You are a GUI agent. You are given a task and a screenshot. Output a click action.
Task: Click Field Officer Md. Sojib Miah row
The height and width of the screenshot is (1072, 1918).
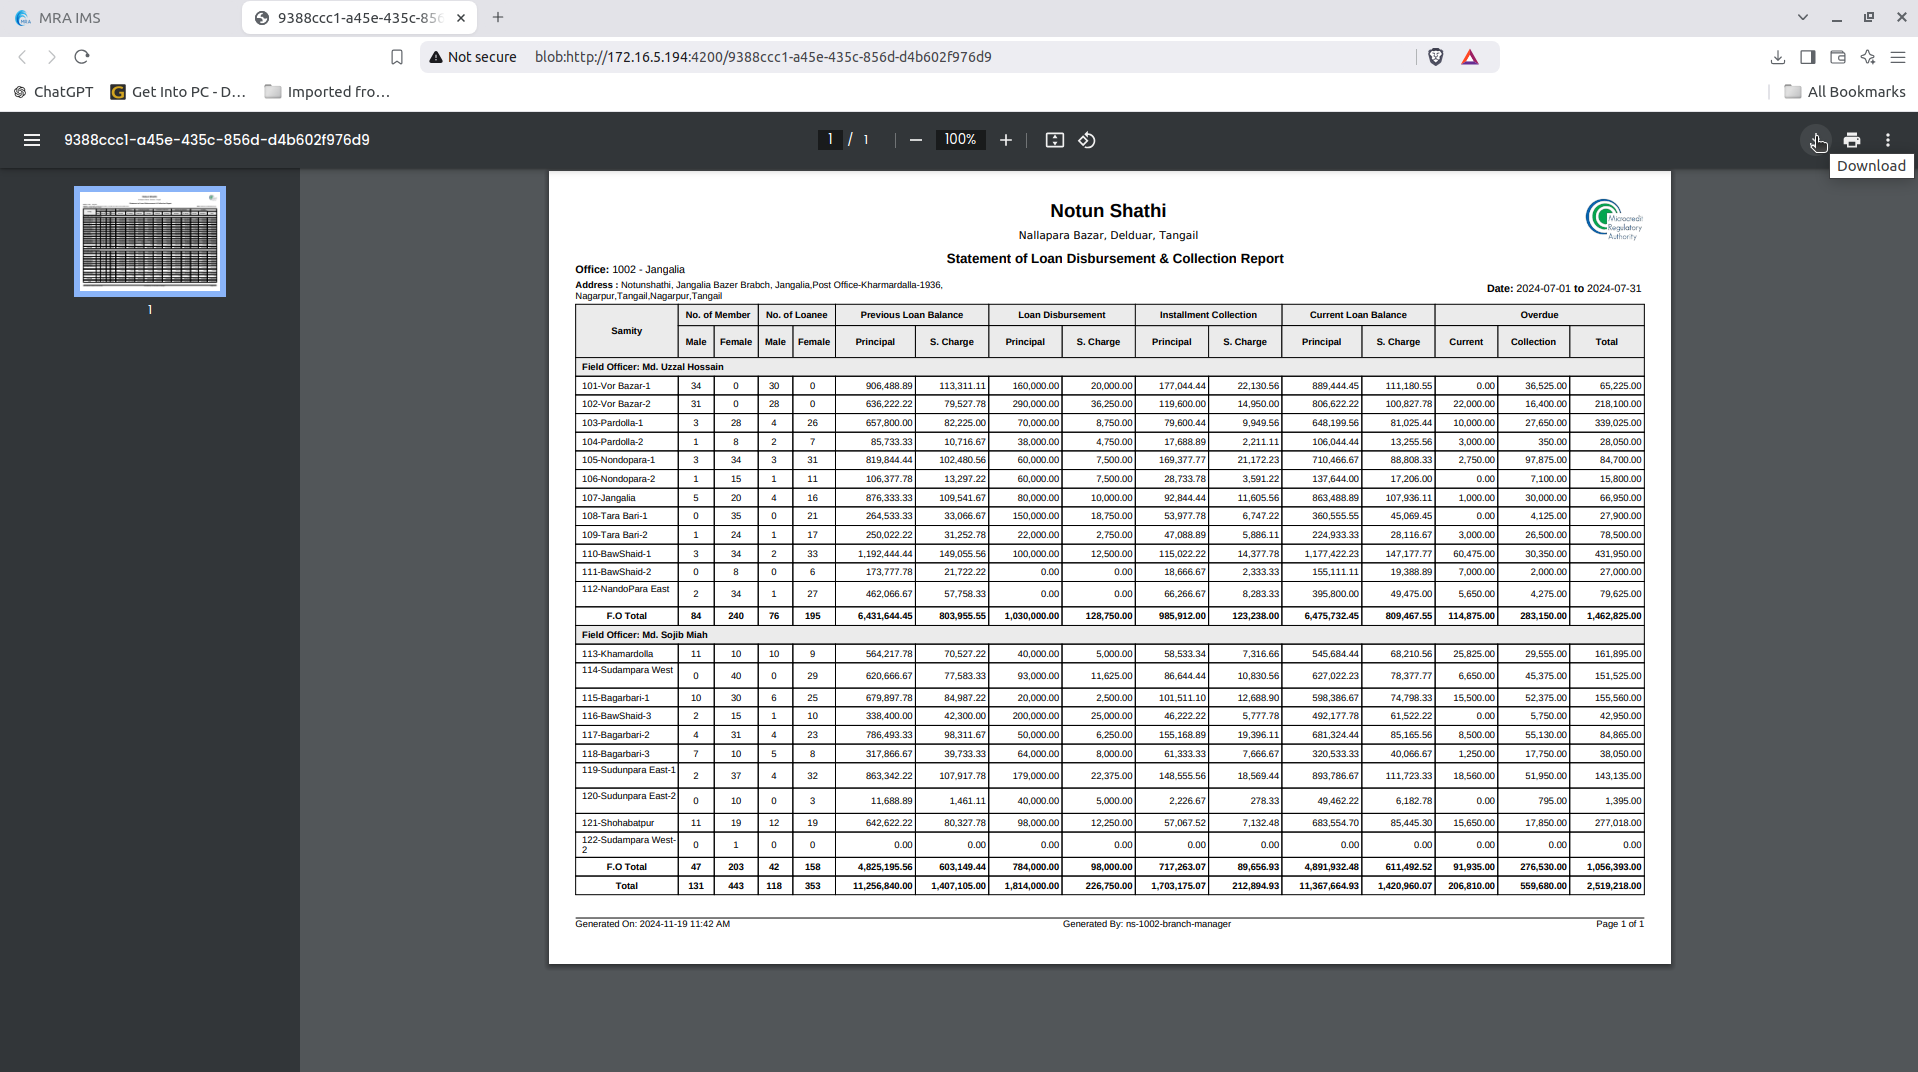pos(1109,635)
